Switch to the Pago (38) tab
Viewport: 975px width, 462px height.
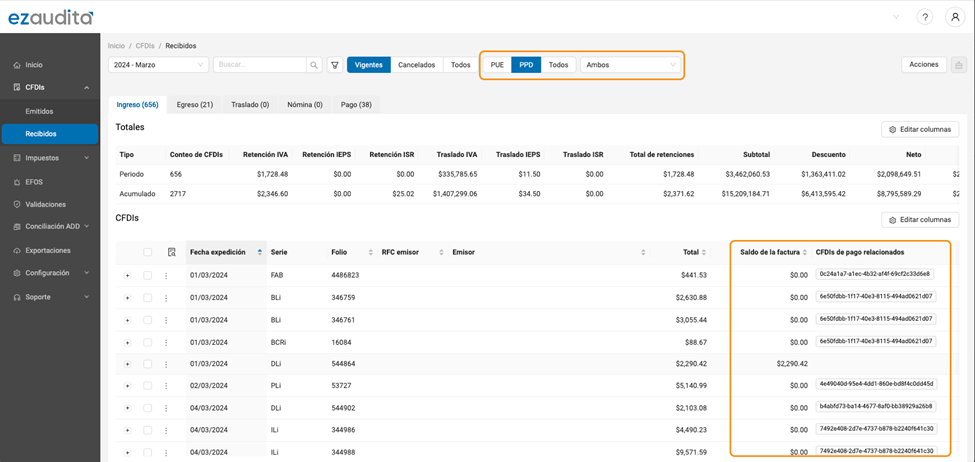pyautogui.click(x=356, y=104)
